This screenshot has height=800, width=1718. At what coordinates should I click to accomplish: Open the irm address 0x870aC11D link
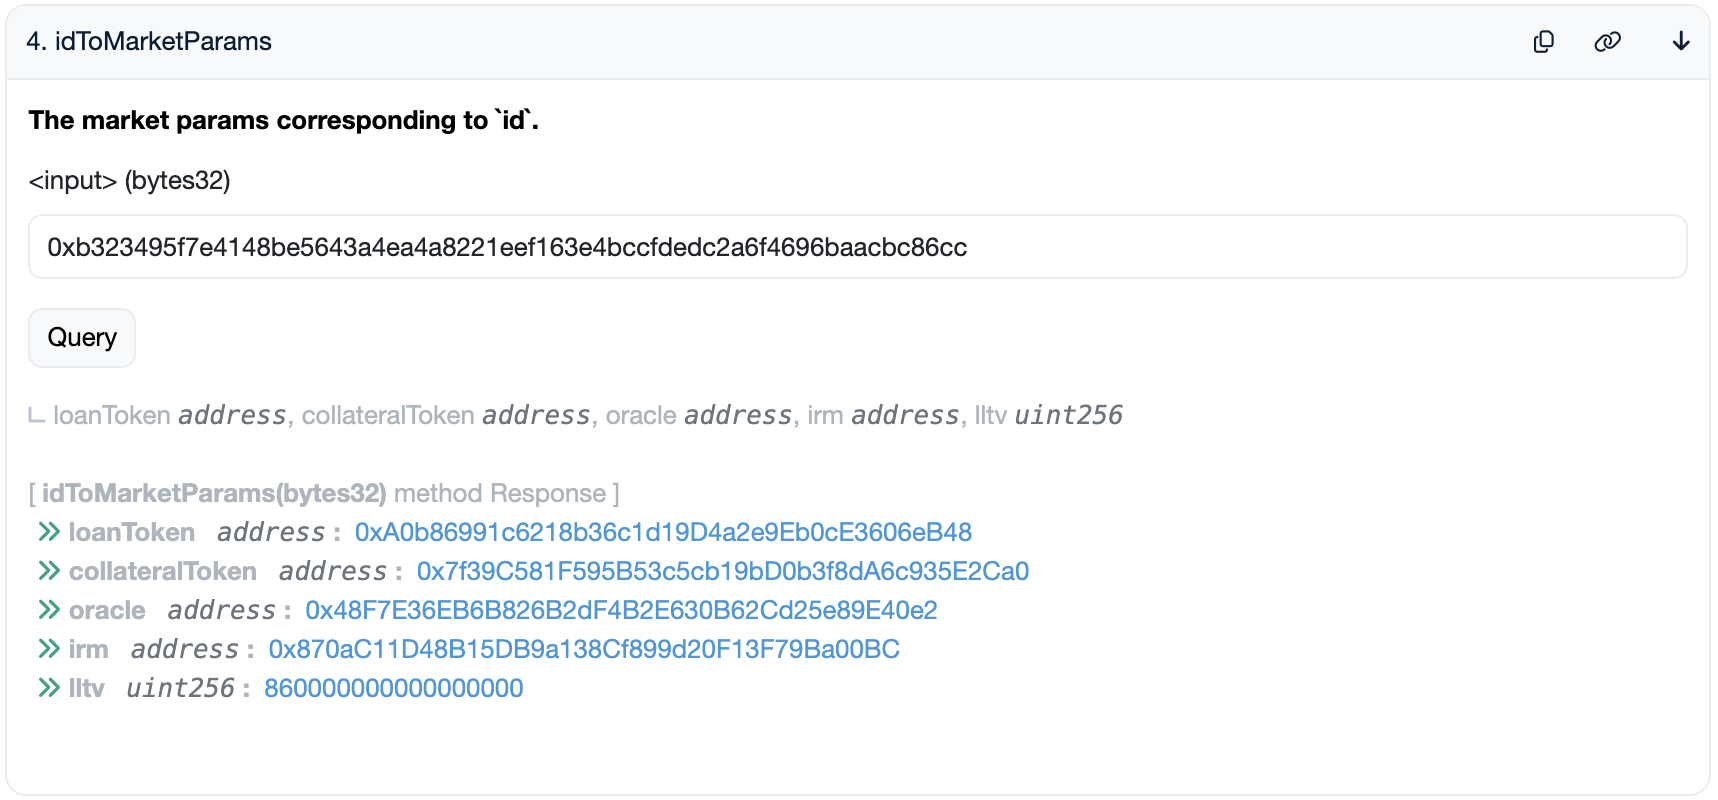pos(584,649)
